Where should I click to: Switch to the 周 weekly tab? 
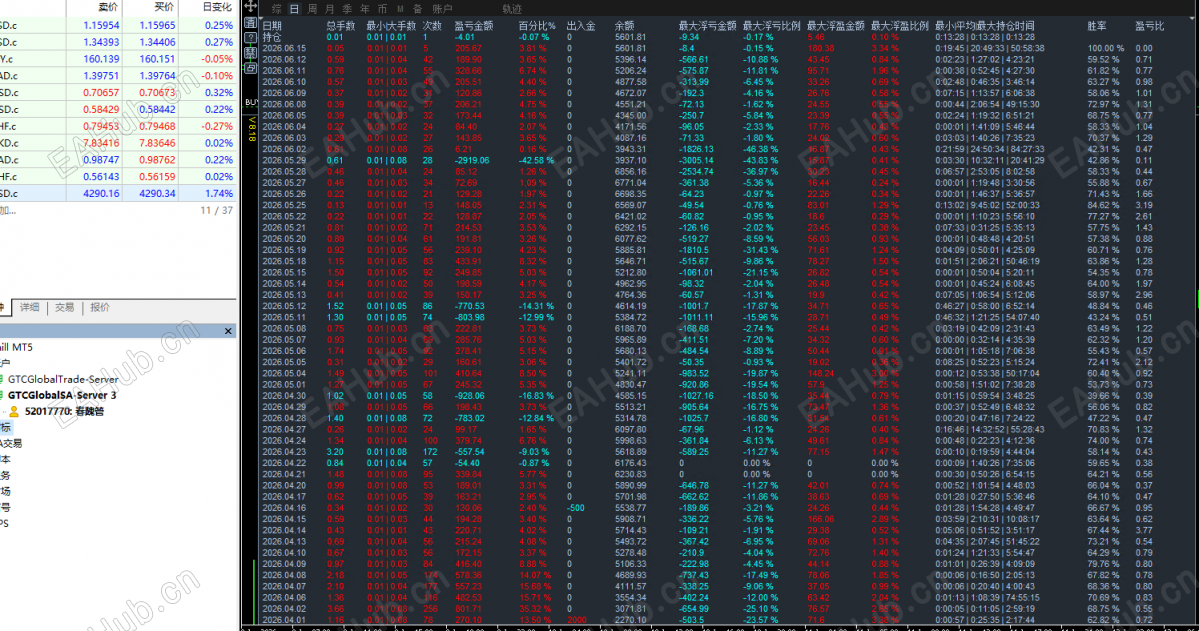click(x=312, y=9)
